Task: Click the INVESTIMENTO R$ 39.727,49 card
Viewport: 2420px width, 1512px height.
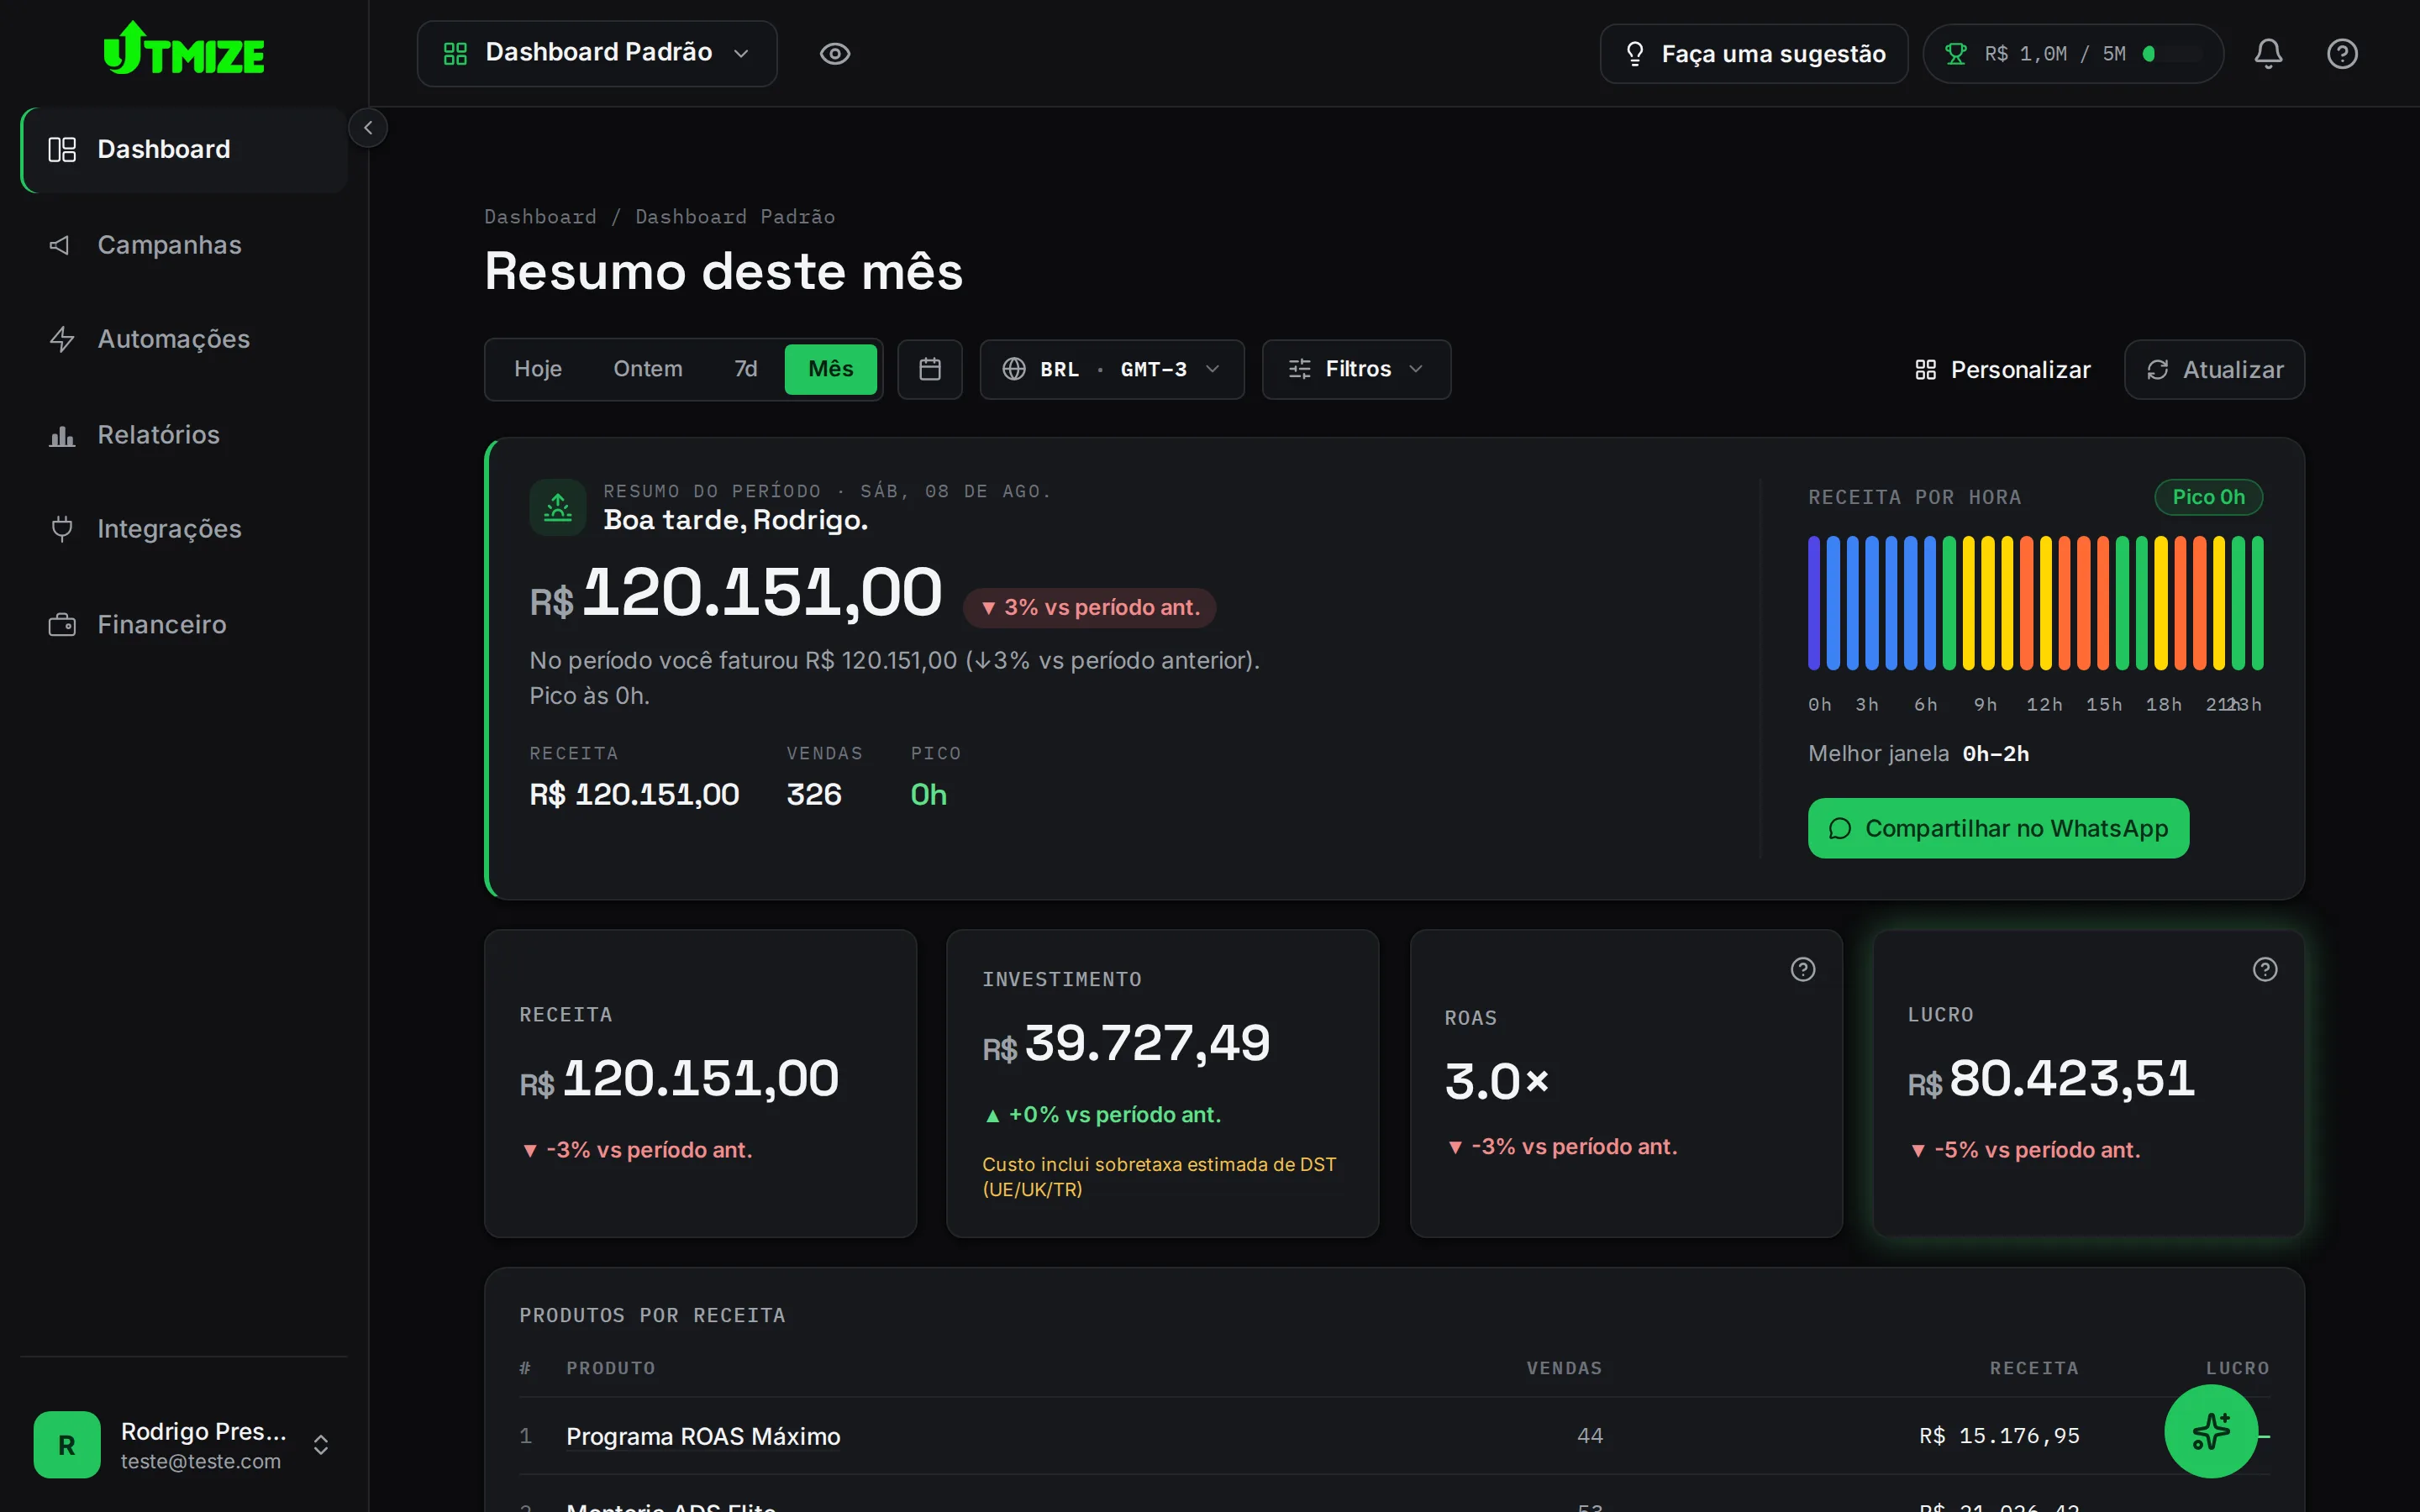Action: 1162,1084
